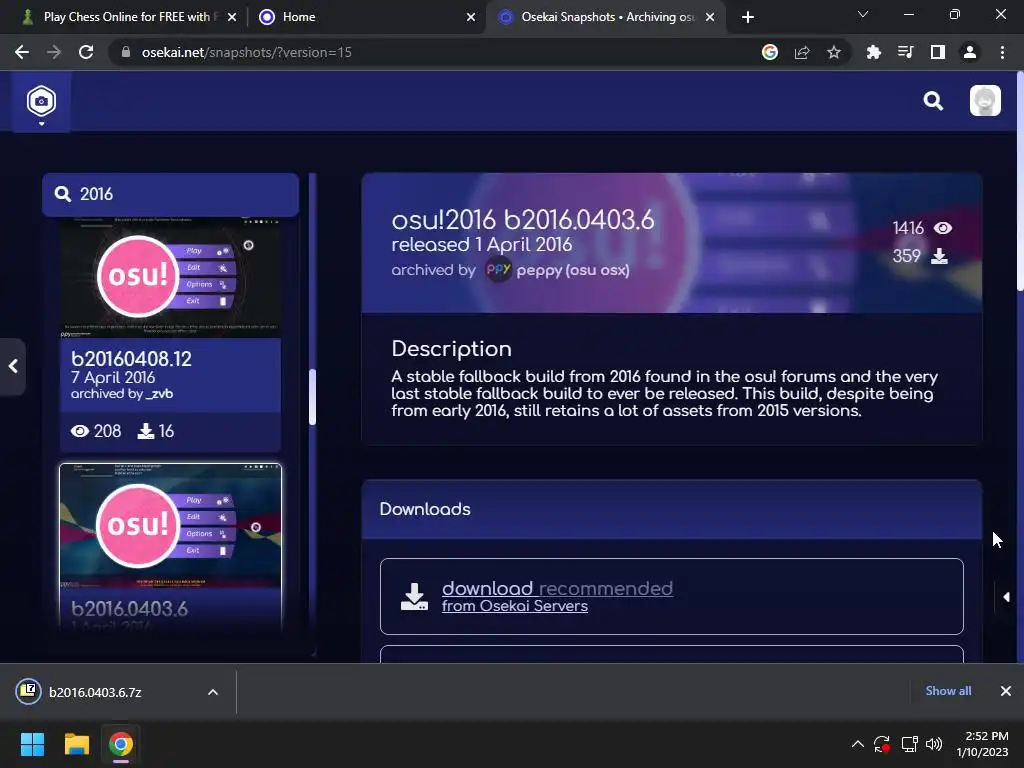This screenshot has height=768, width=1024.
Task: Click the Description heading
Action: click(x=451, y=349)
